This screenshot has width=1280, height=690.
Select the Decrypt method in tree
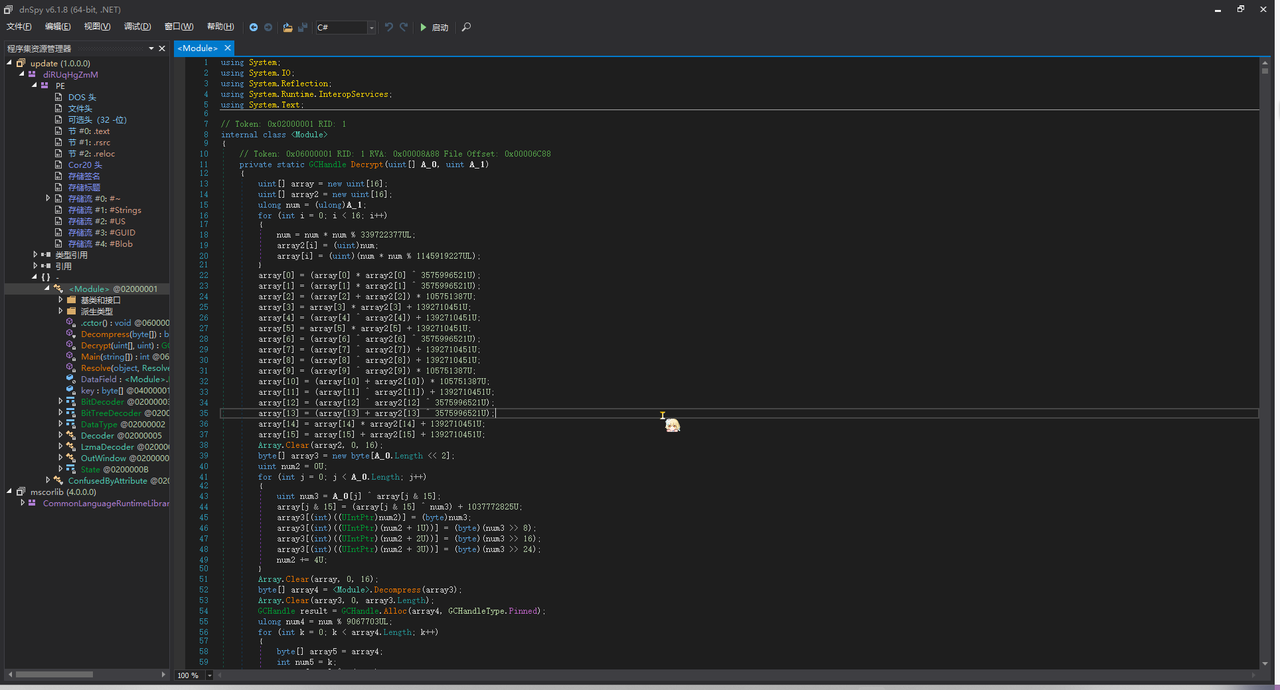click(x=96, y=345)
